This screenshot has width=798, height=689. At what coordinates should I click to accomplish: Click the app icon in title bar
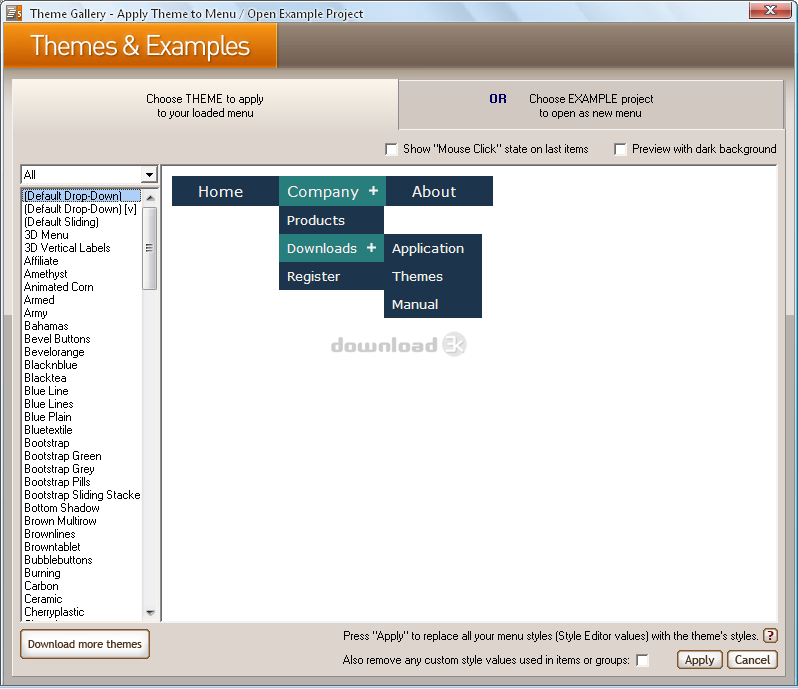[x=14, y=14]
